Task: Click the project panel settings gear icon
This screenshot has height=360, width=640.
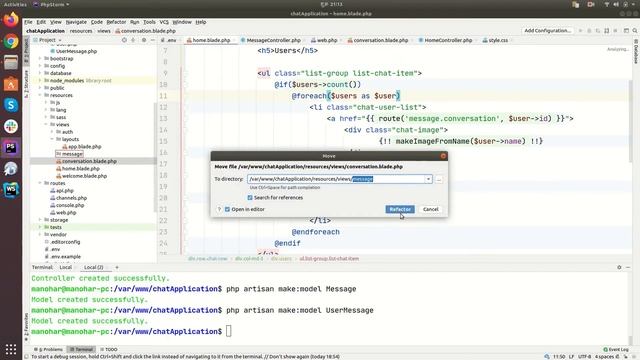Action: click(144, 40)
